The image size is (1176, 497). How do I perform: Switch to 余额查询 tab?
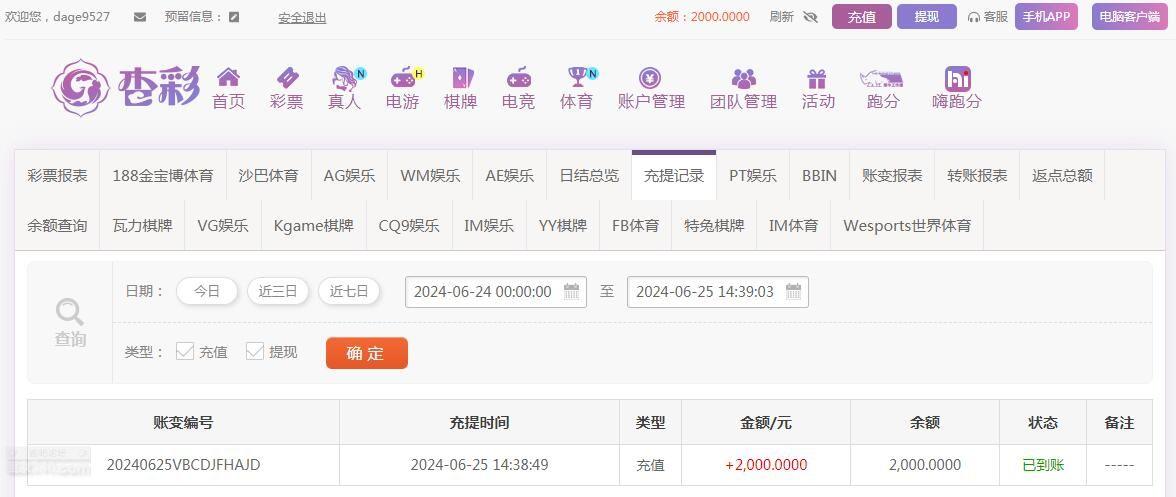(57, 226)
